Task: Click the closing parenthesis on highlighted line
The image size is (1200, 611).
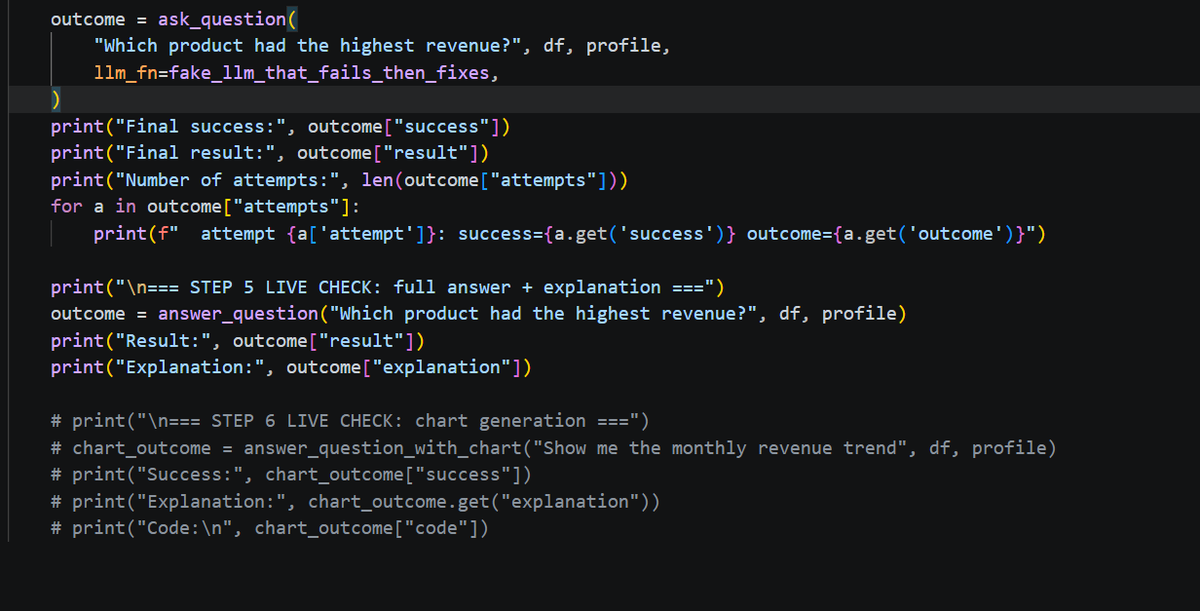Action: click(x=56, y=100)
